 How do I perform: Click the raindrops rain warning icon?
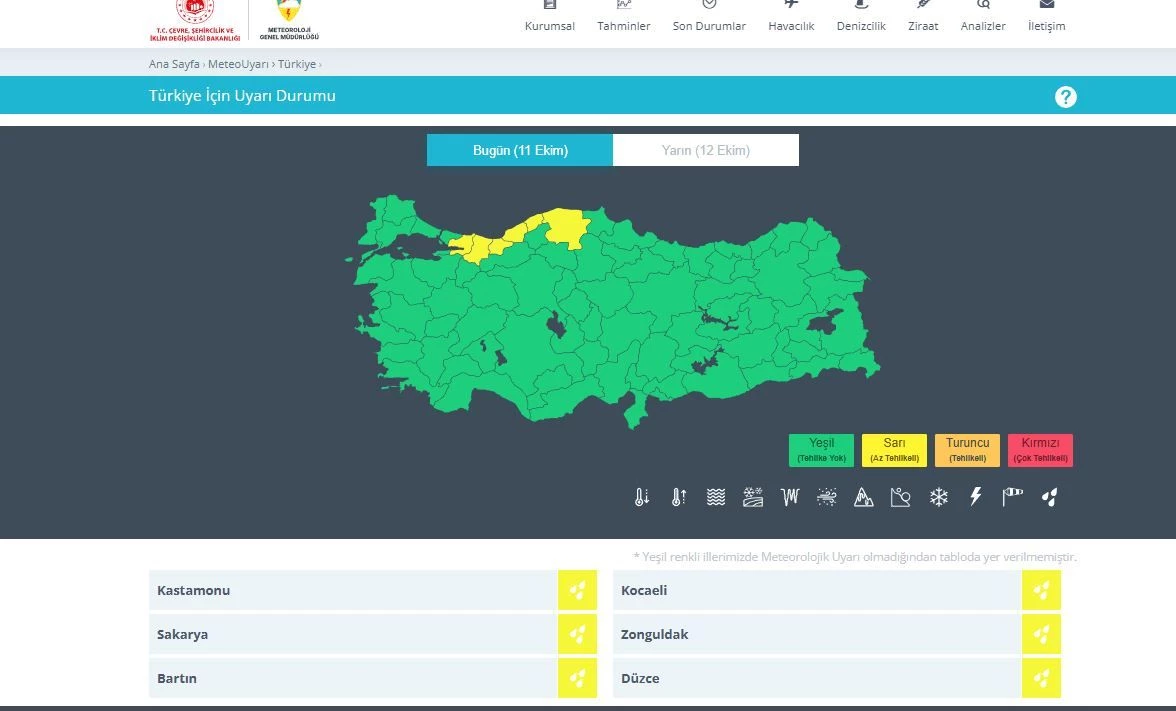(1049, 497)
